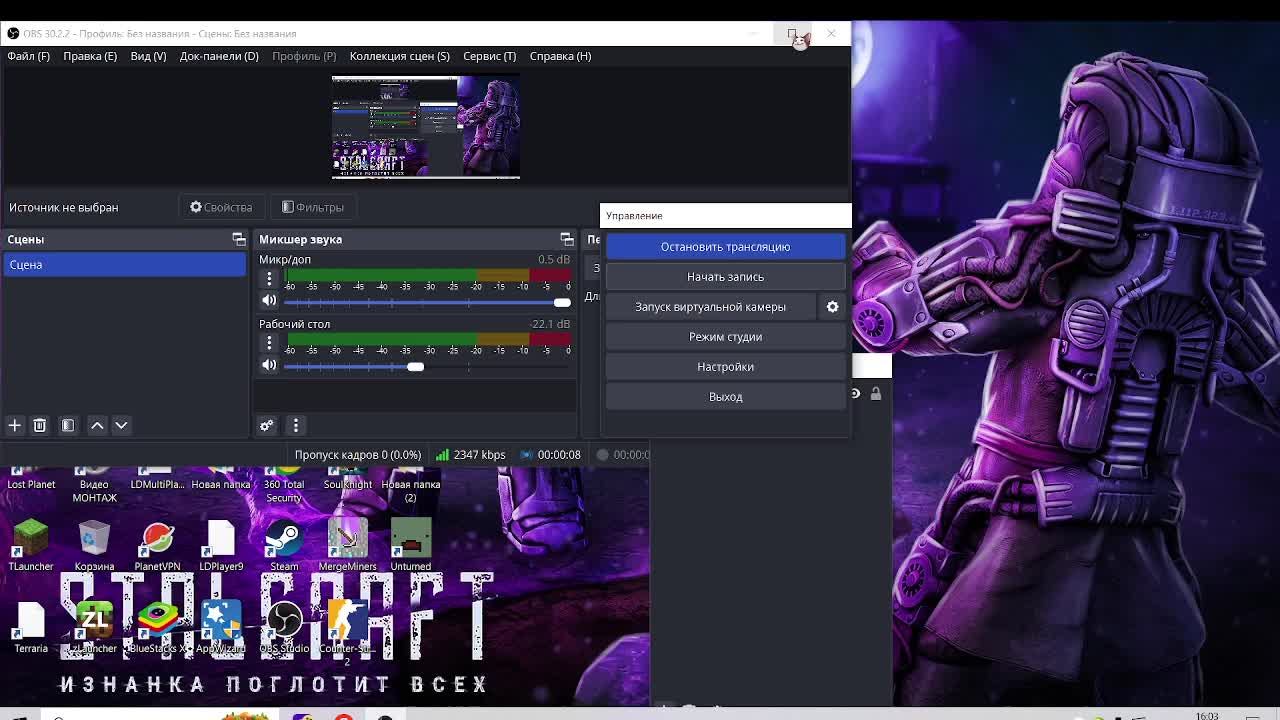Open options menu for Микр/доп channel

[269, 278]
